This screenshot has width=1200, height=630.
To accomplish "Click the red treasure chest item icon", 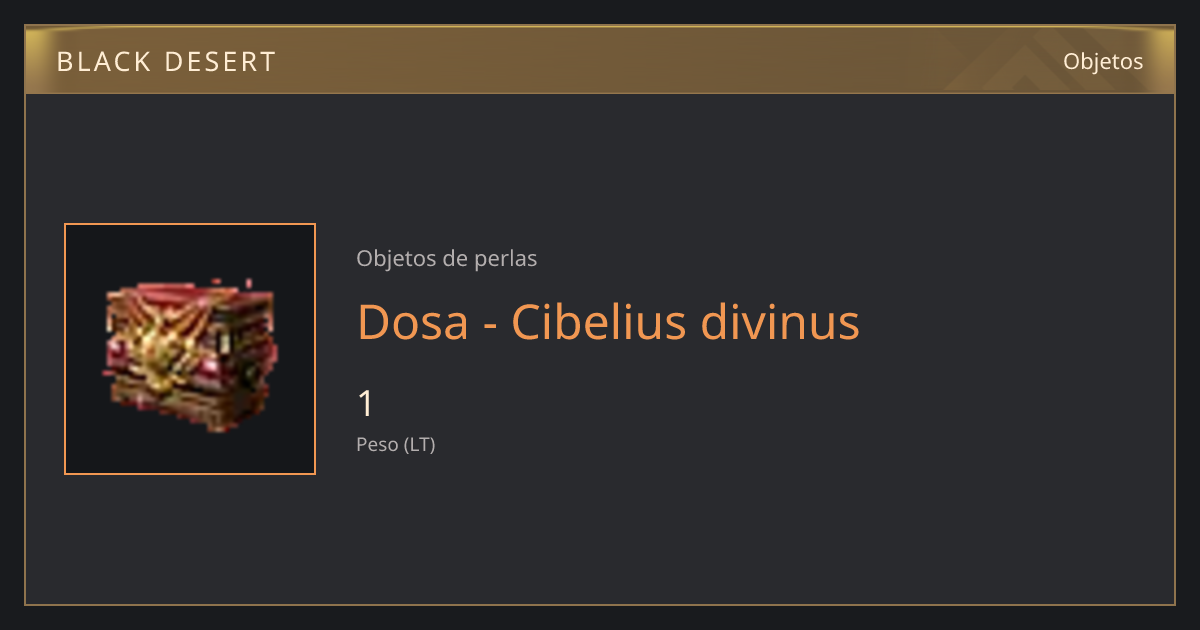I will [190, 350].
